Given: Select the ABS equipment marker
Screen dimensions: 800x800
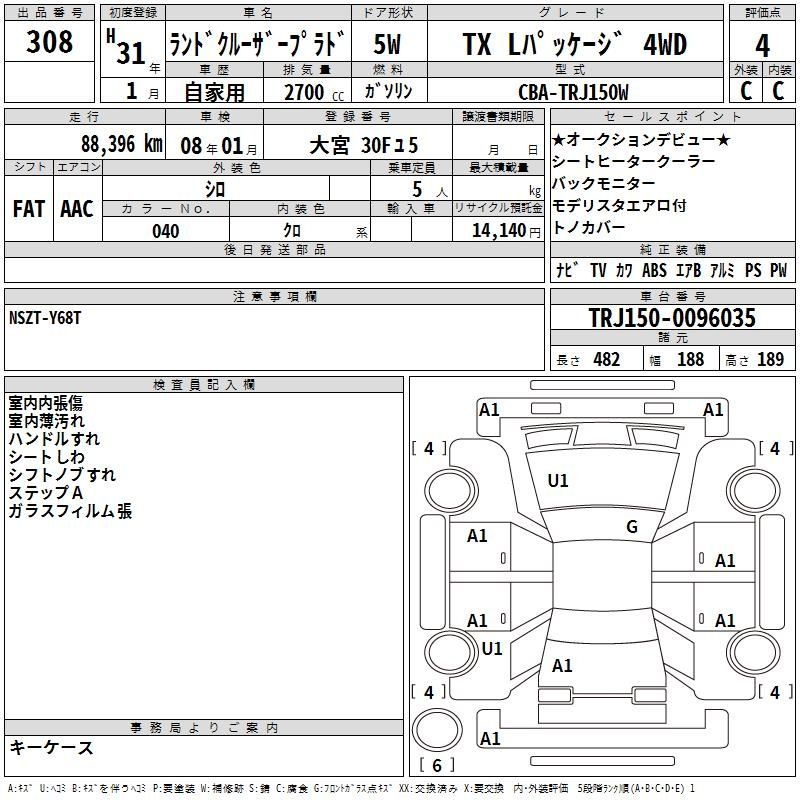Looking at the screenshot, I should point(654,270).
